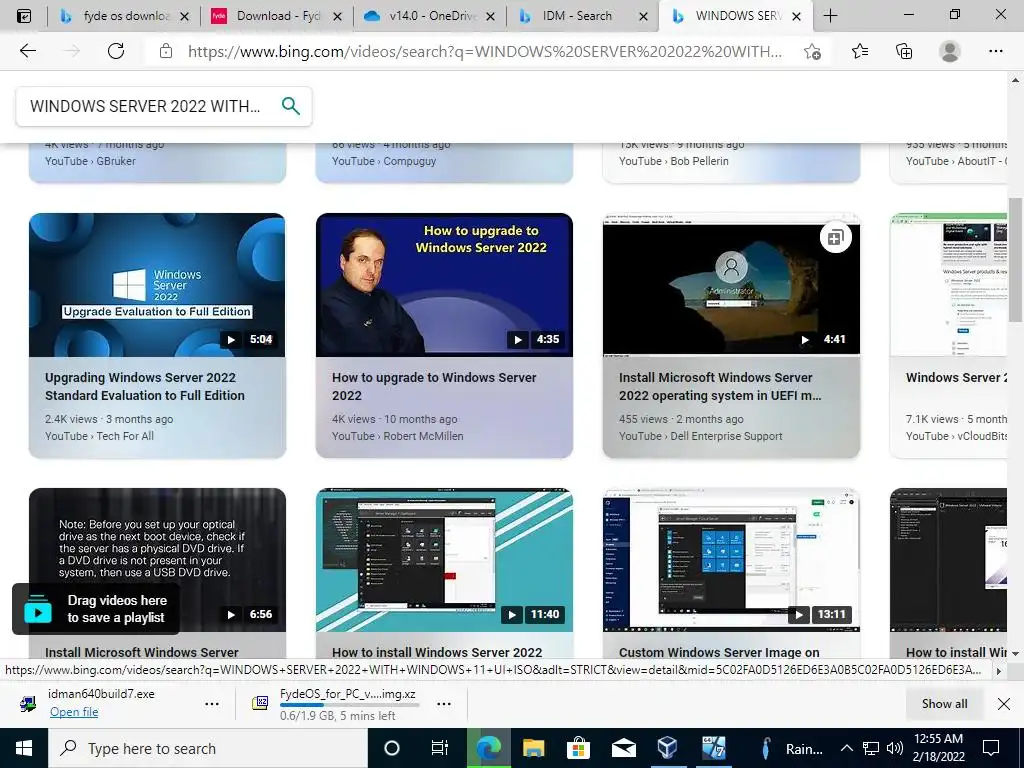Close the downloads bar
1024x768 pixels.
[x=1004, y=703]
